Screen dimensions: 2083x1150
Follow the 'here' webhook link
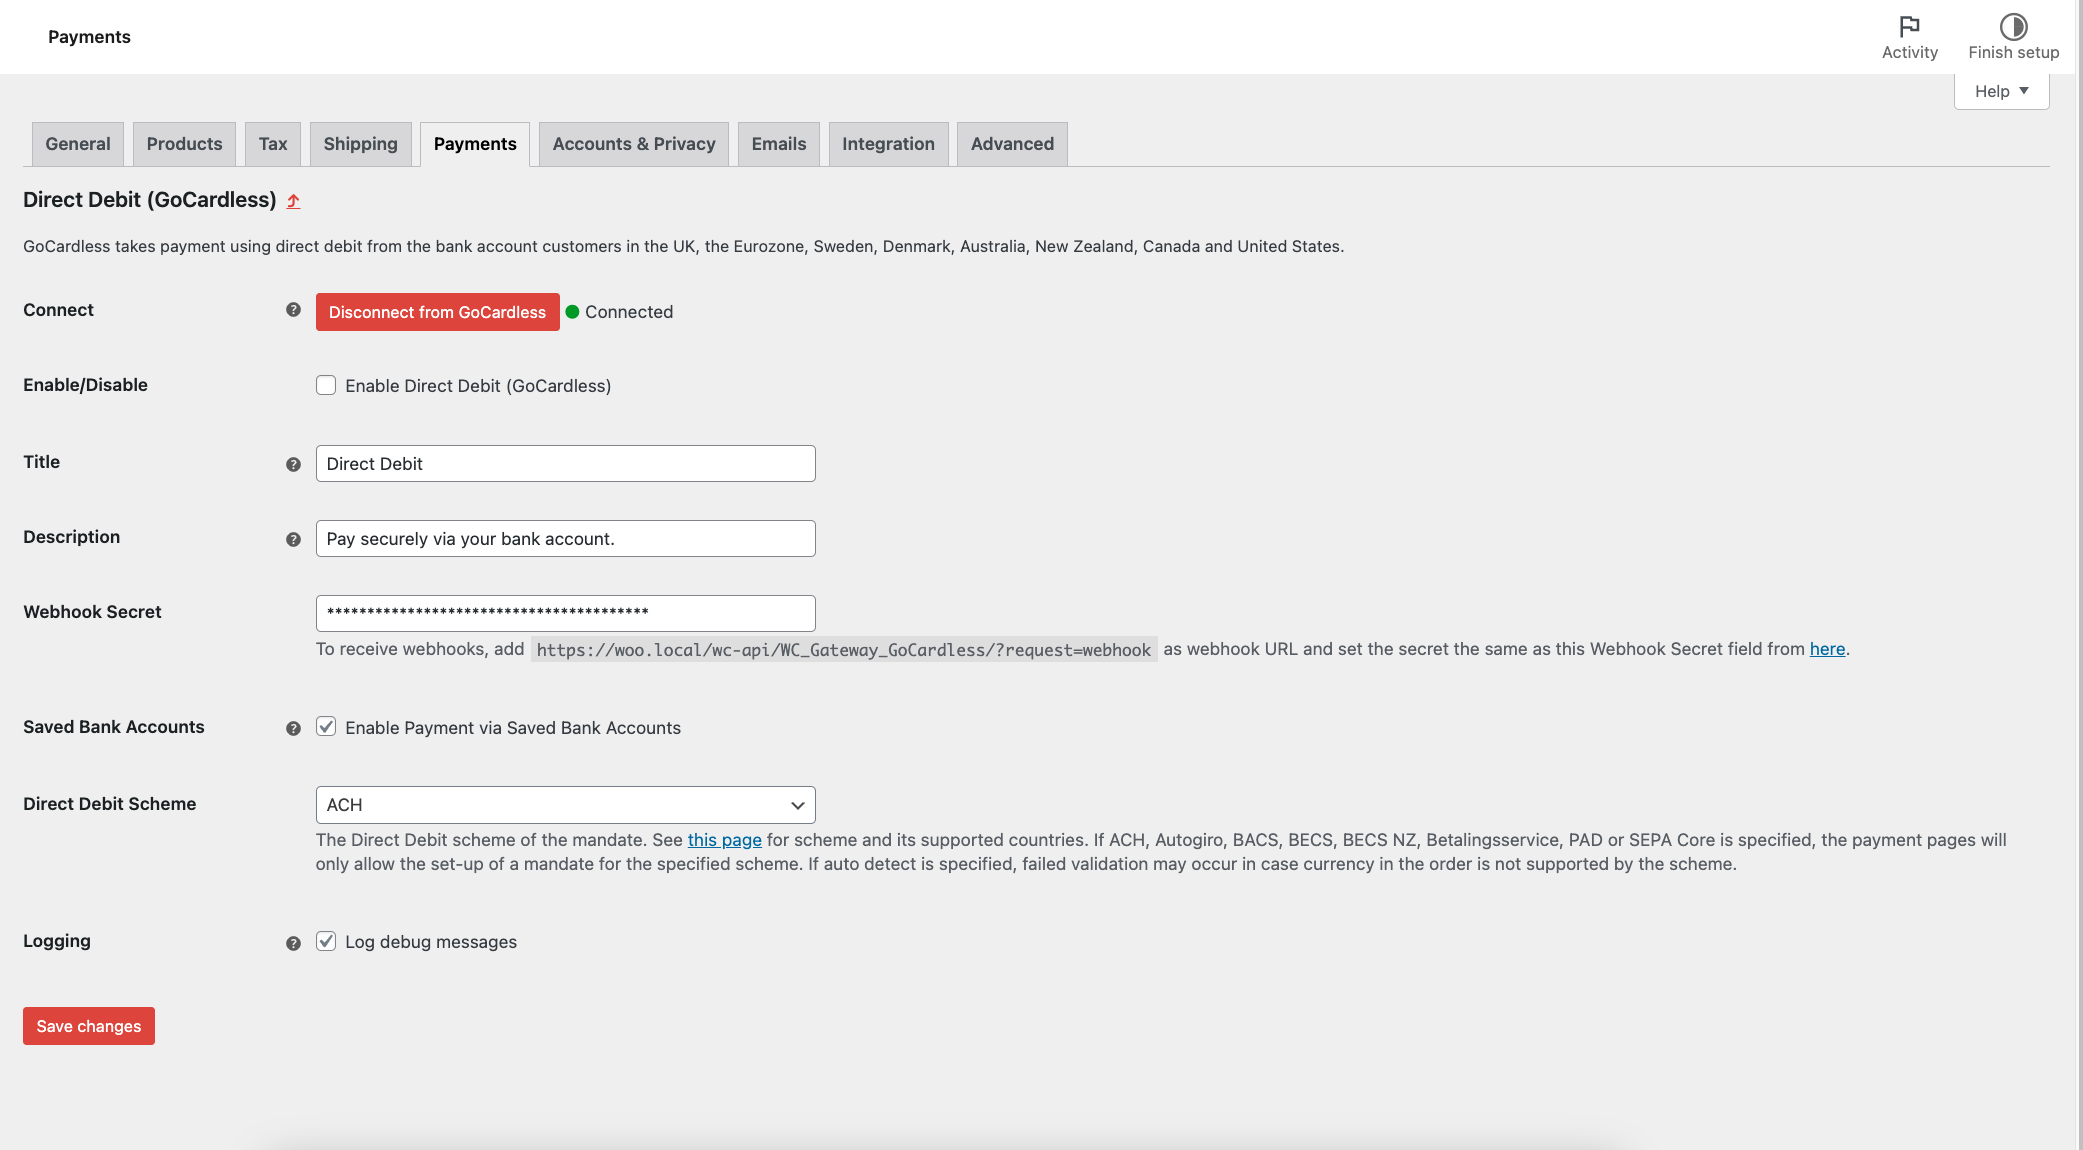pos(1827,649)
